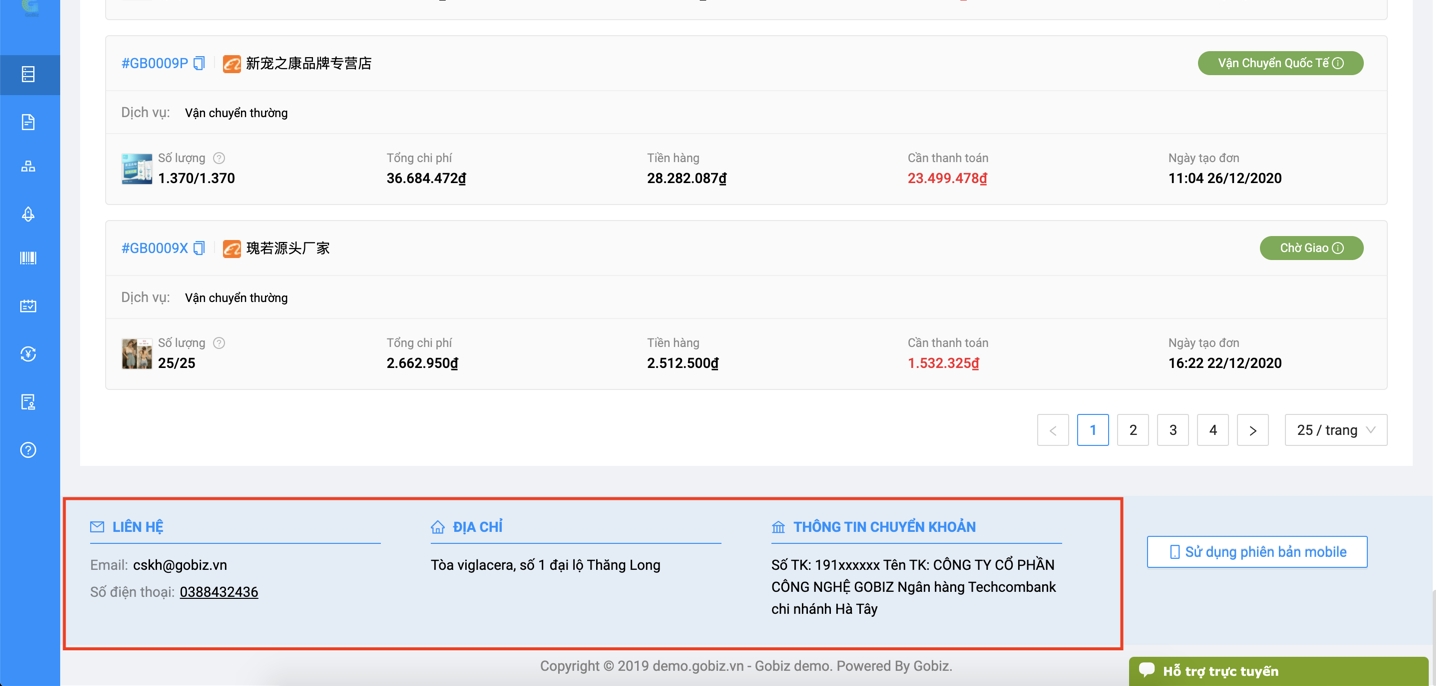This screenshot has width=1437, height=686.
Task: Click Sử dụng phiên bản mobile button
Action: pos(1256,552)
